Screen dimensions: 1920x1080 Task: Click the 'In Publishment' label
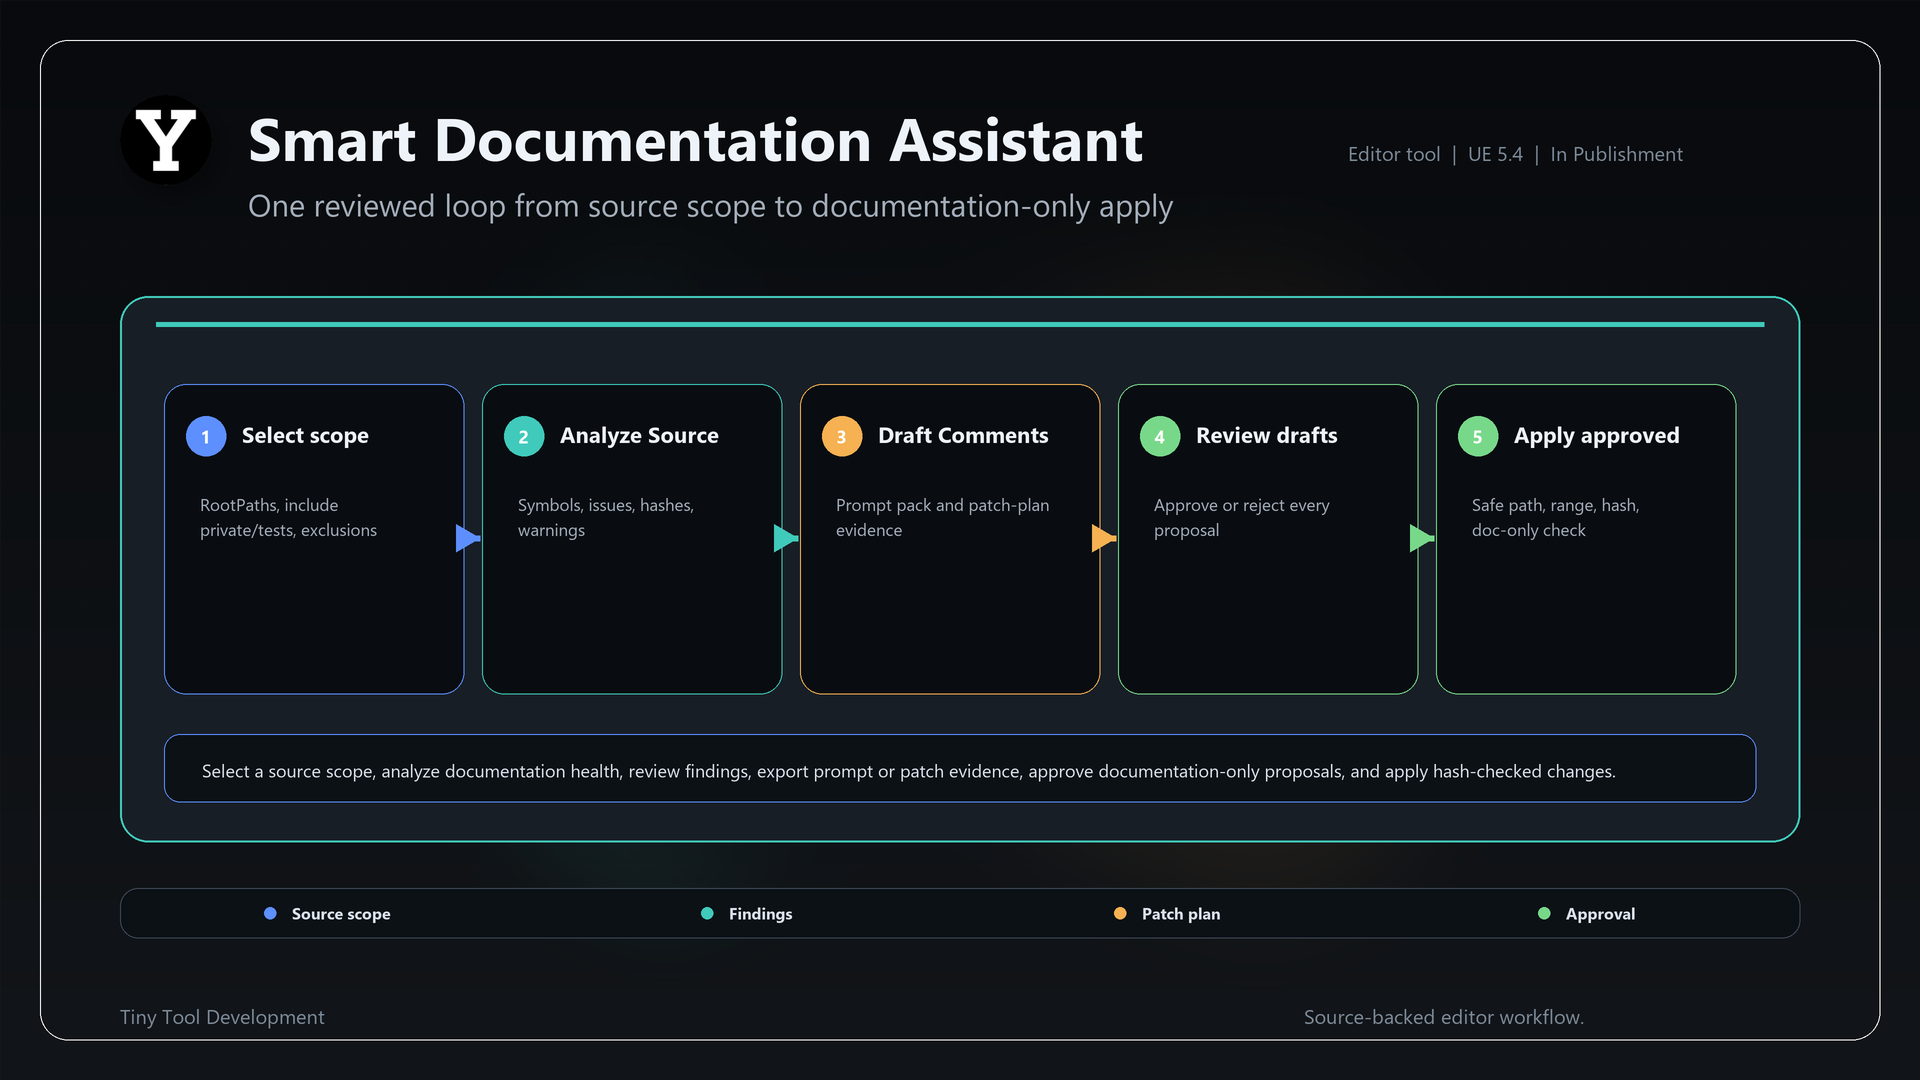pos(1616,155)
